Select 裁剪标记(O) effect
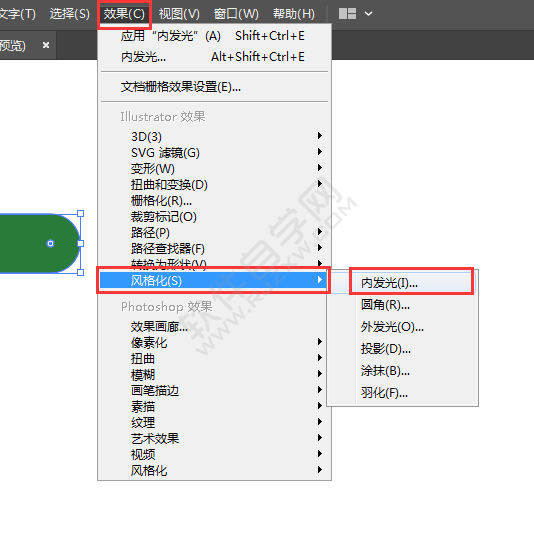The image size is (534, 533). pos(215,216)
